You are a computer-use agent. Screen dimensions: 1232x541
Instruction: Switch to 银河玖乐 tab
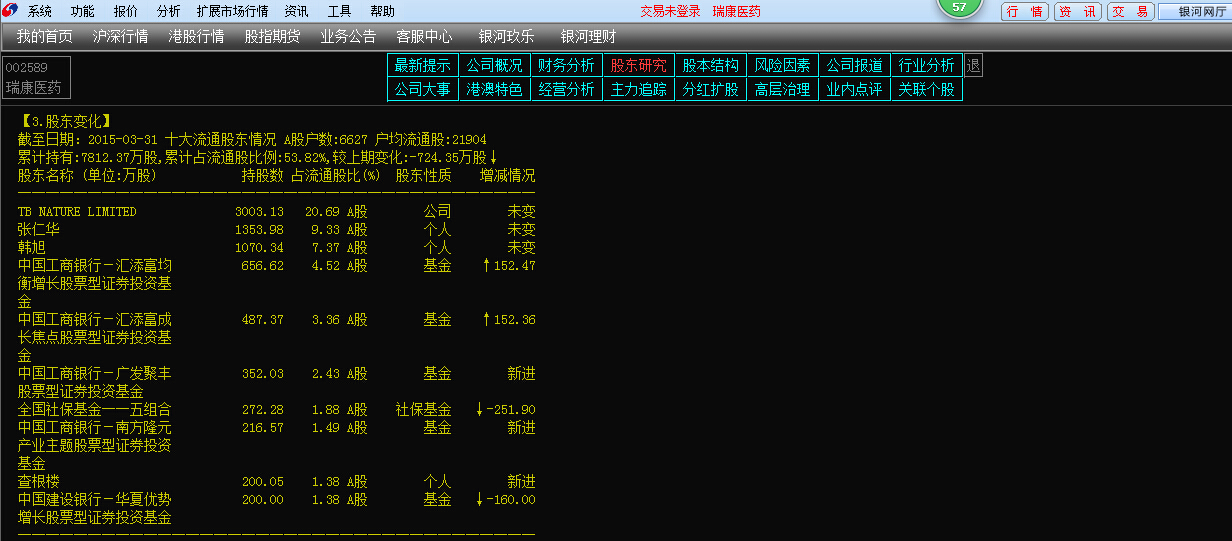pos(506,37)
